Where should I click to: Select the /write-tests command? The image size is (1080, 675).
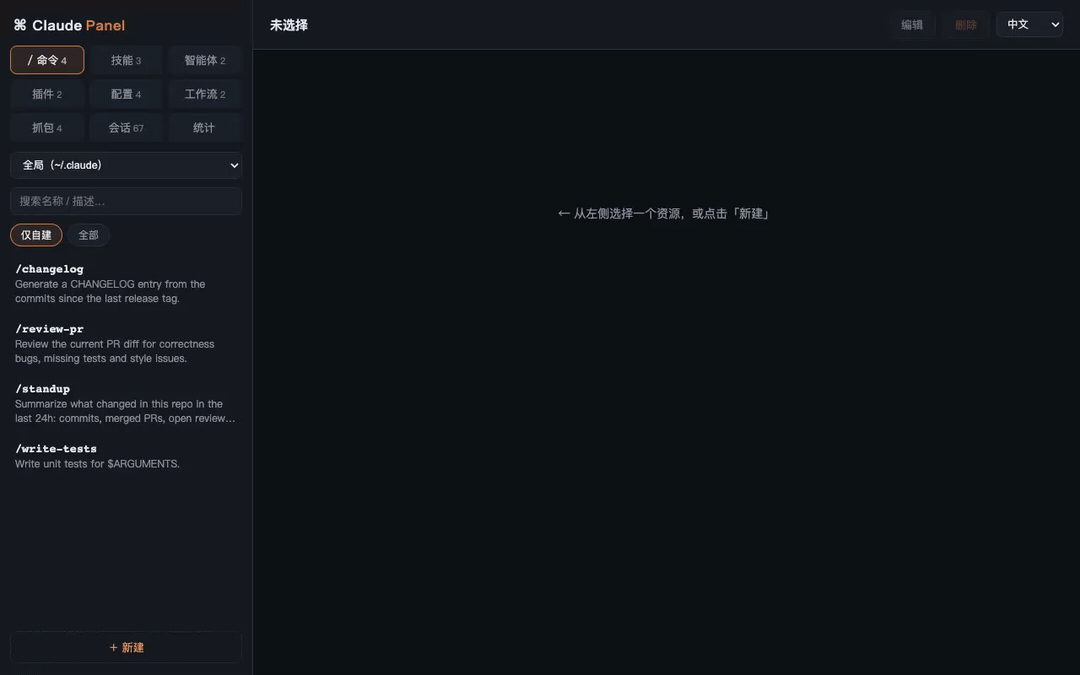click(126, 456)
